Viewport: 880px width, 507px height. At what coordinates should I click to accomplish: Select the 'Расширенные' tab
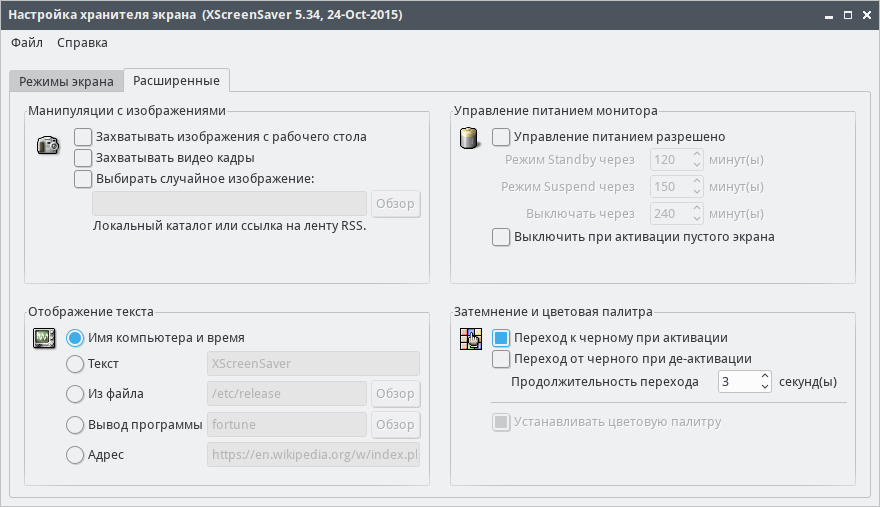[x=176, y=80]
